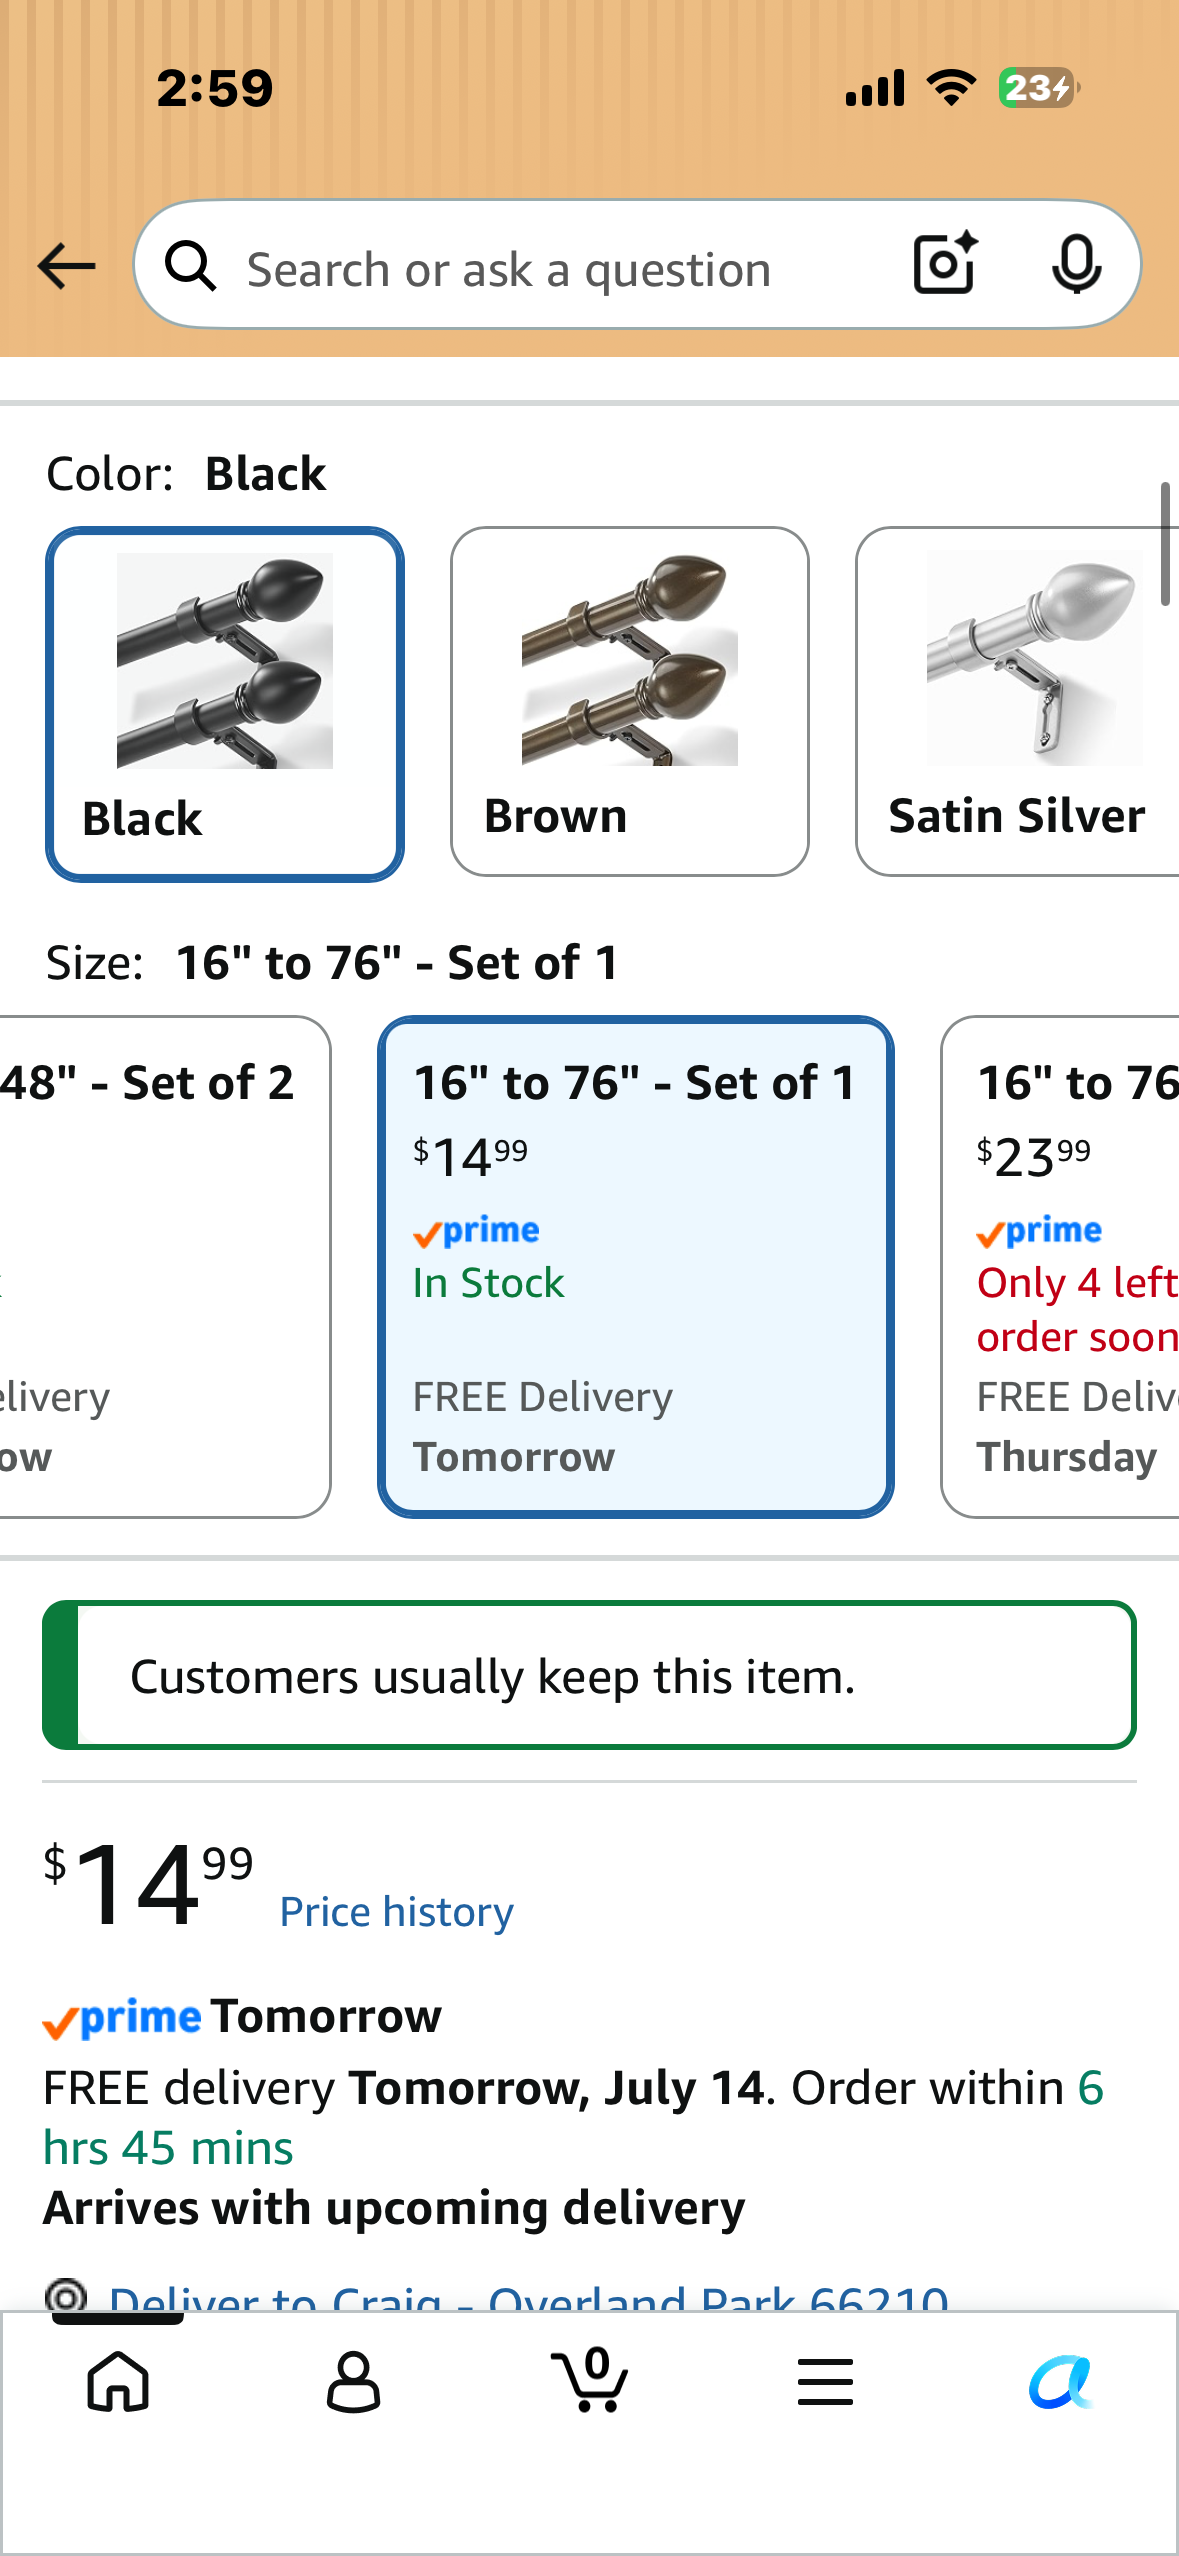The width and height of the screenshot is (1179, 2556).
Task: Open the shopping cart icon
Action: (x=590, y=2379)
